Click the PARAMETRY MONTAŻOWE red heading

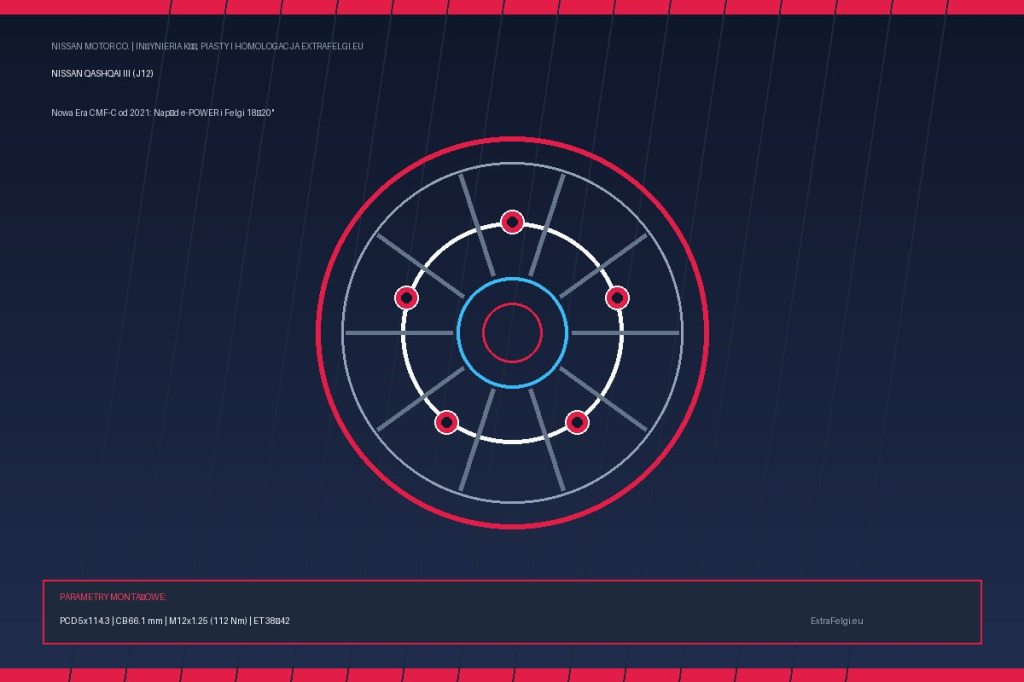point(113,596)
